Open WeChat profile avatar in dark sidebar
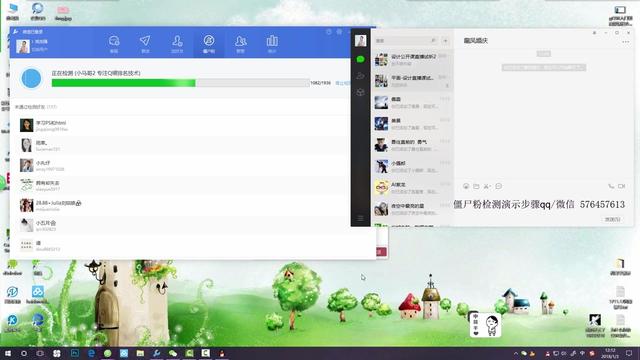This screenshot has width=640, height=360. tap(360, 40)
